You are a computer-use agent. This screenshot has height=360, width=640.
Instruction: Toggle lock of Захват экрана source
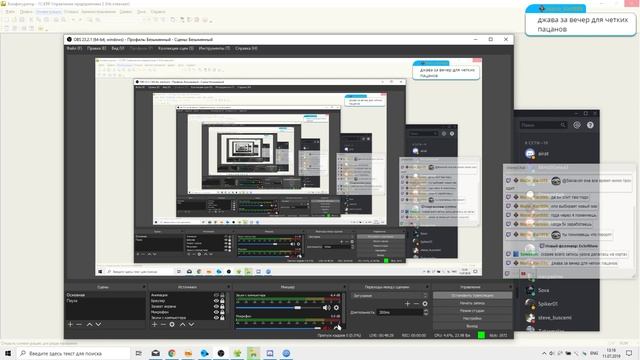coord(222,307)
